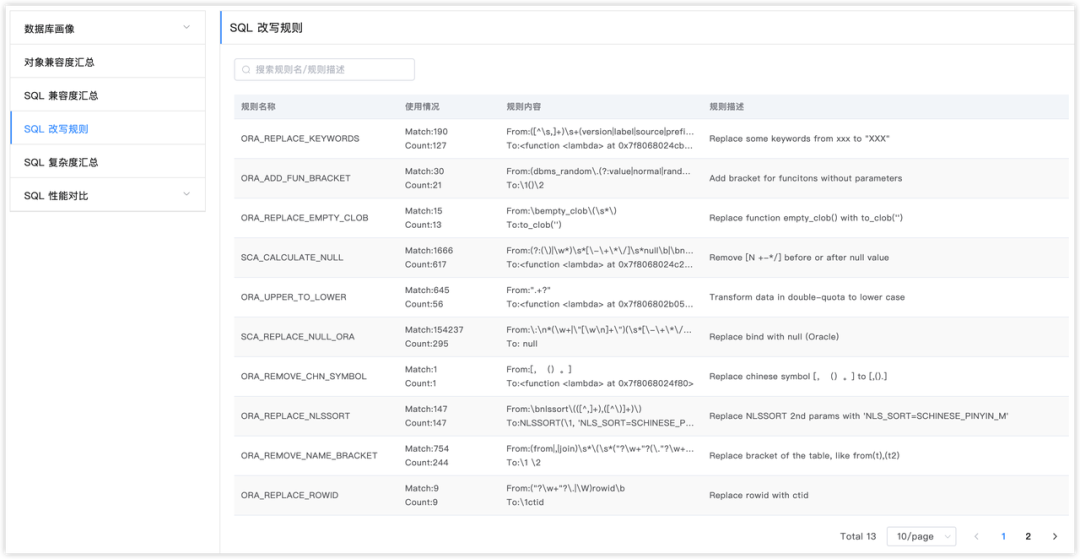Select SQL 改写规则 in the sidebar
This screenshot has height=559, width=1080.
[x=107, y=129]
